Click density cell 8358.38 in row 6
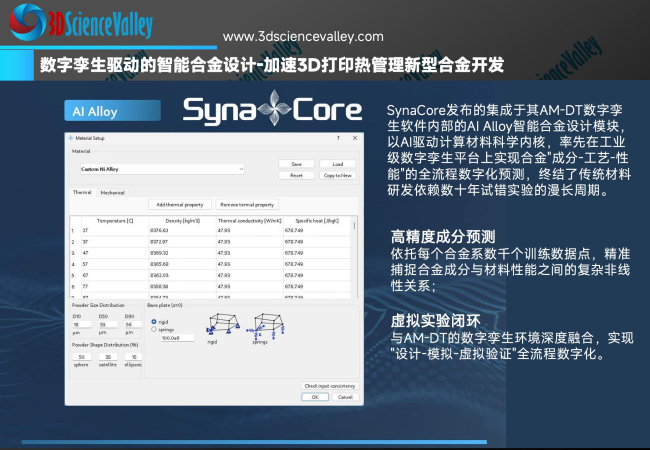Image resolution: width=650 pixels, height=450 pixels. click(182, 286)
